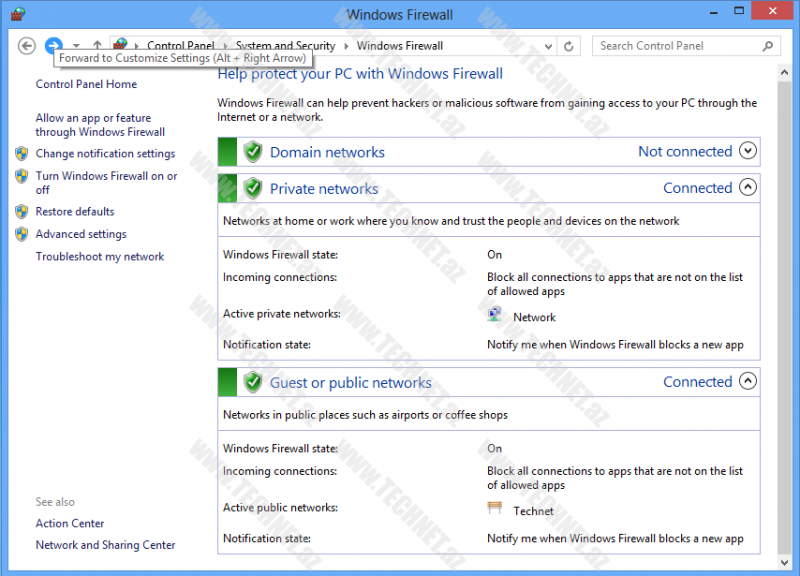Click the Refresh button in address bar

click(x=569, y=46)
